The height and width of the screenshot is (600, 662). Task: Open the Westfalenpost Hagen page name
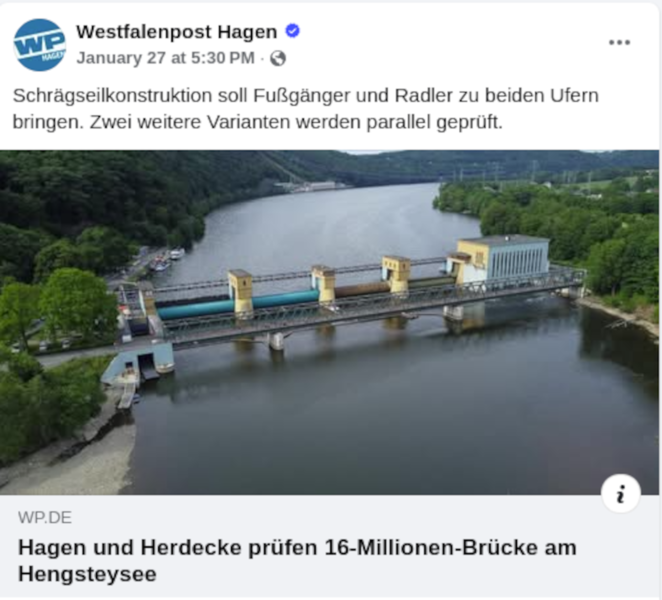click(176, 32)
